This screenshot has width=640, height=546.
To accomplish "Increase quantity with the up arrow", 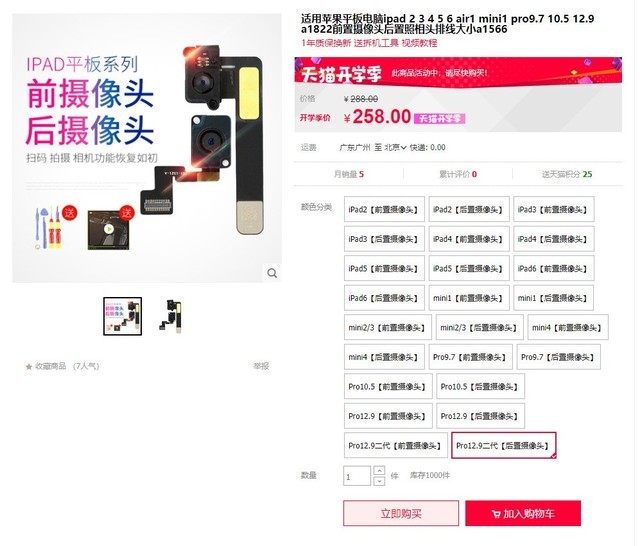I will point(379,471).
